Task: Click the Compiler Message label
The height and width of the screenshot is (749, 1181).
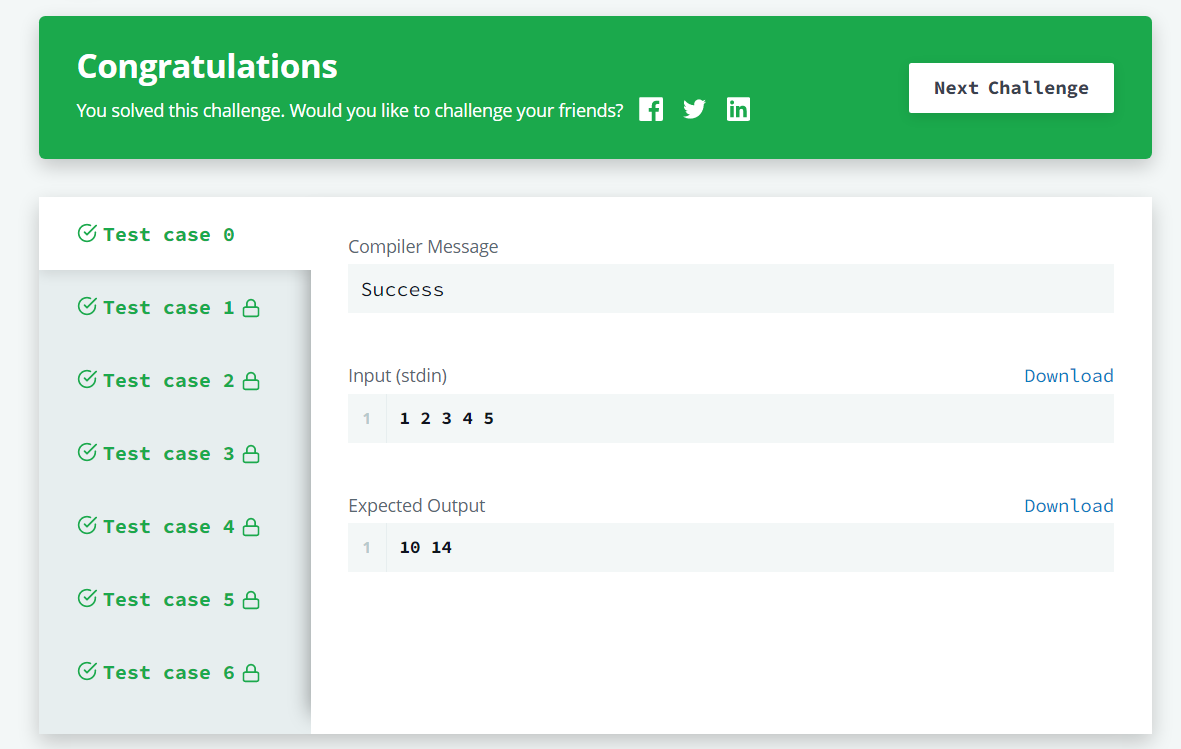Action: pos(423,246)
